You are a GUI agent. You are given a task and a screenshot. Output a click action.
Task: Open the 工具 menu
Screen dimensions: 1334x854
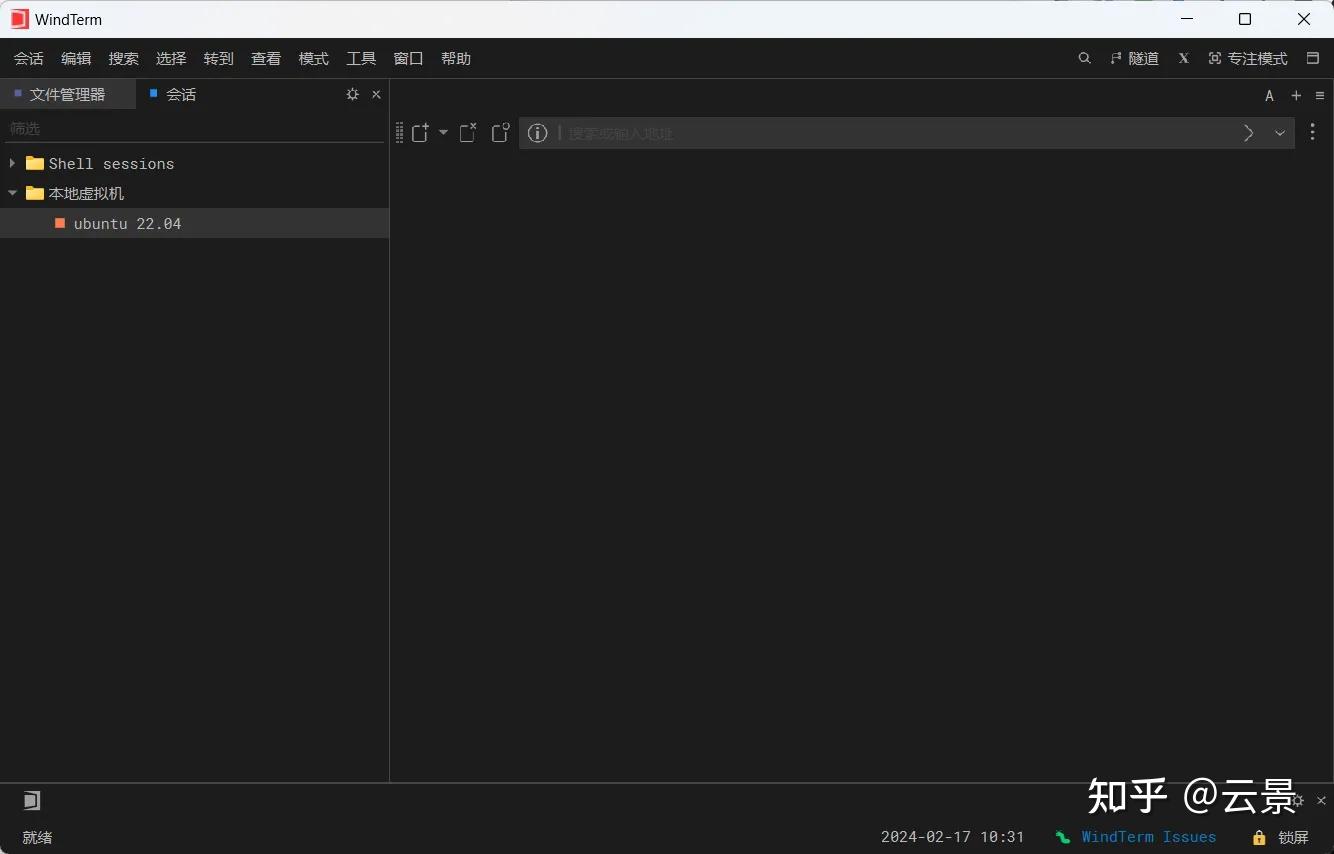(x=361, y=58)
